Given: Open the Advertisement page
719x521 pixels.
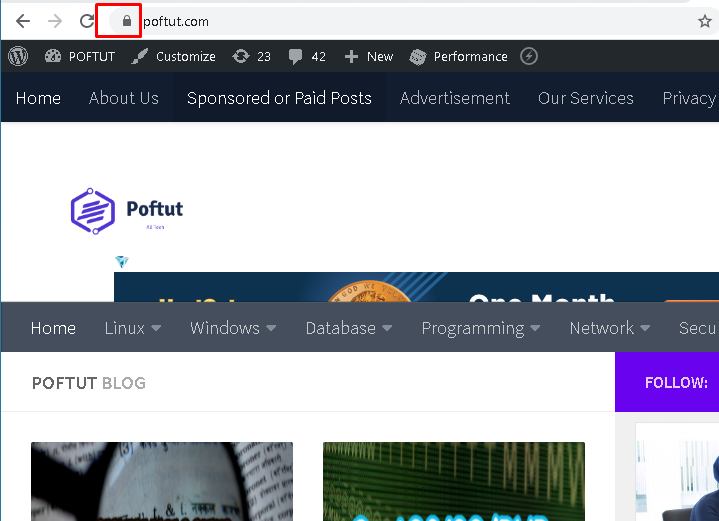Looking at the screenshot, I should tap(454, 98).
